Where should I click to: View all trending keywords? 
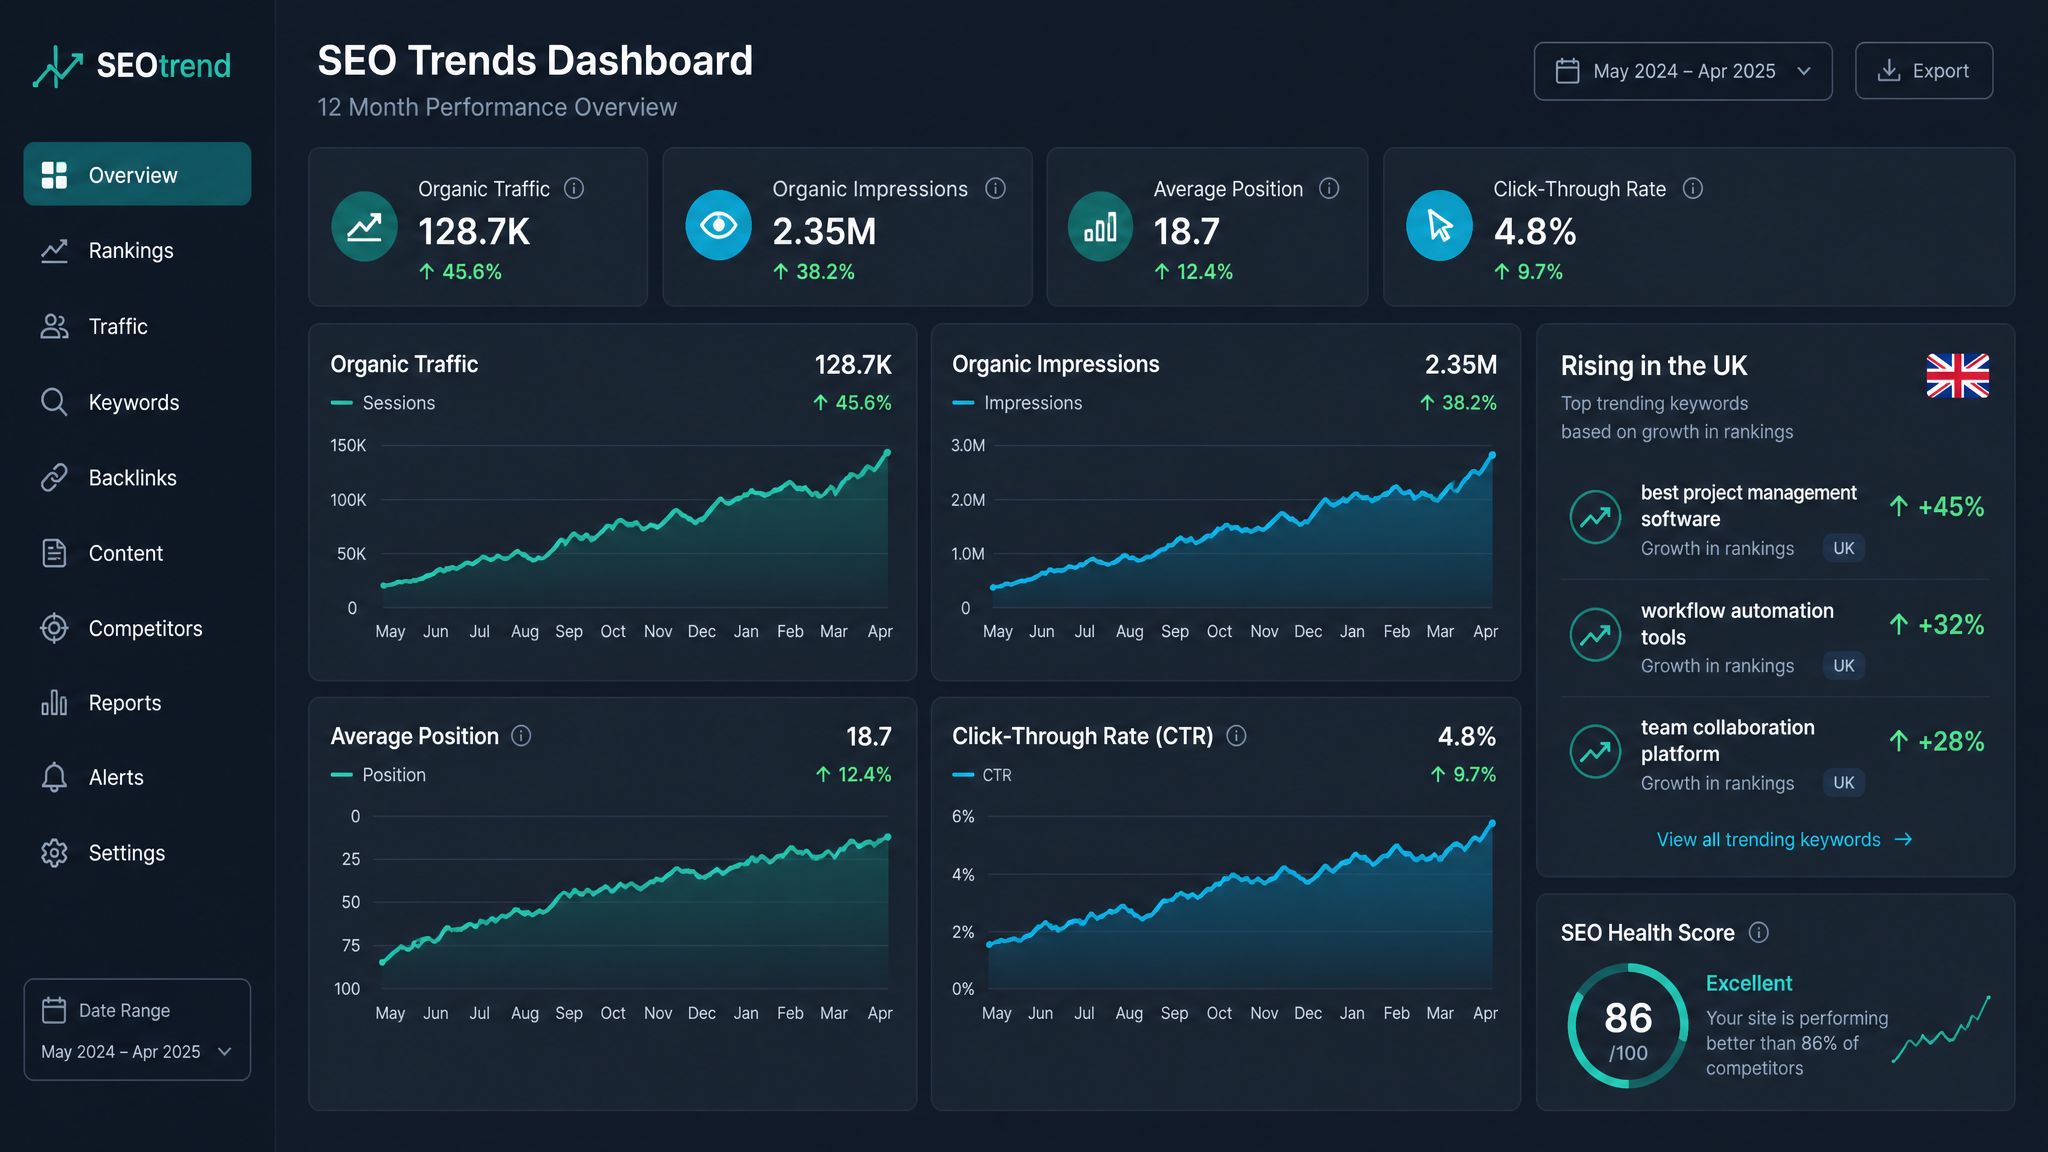1784,840
